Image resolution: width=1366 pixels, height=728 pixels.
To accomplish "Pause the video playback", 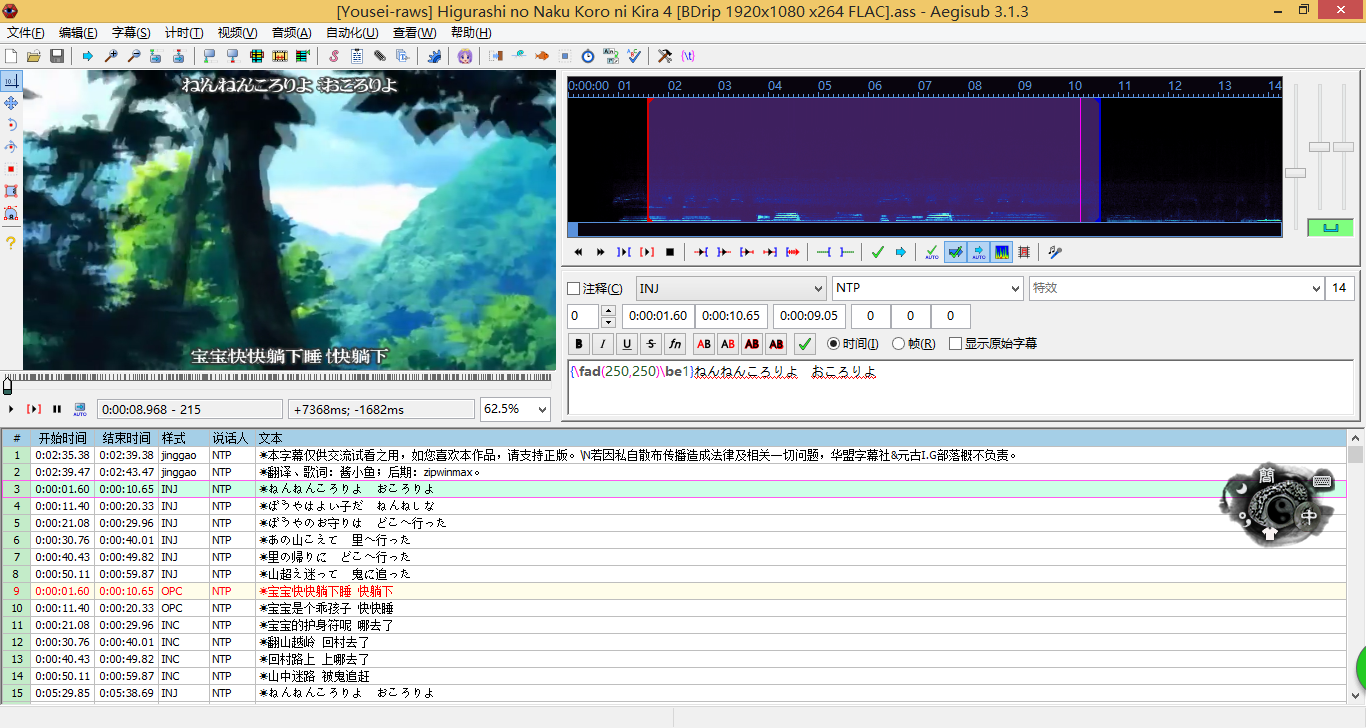I will (x=57, y=409).
